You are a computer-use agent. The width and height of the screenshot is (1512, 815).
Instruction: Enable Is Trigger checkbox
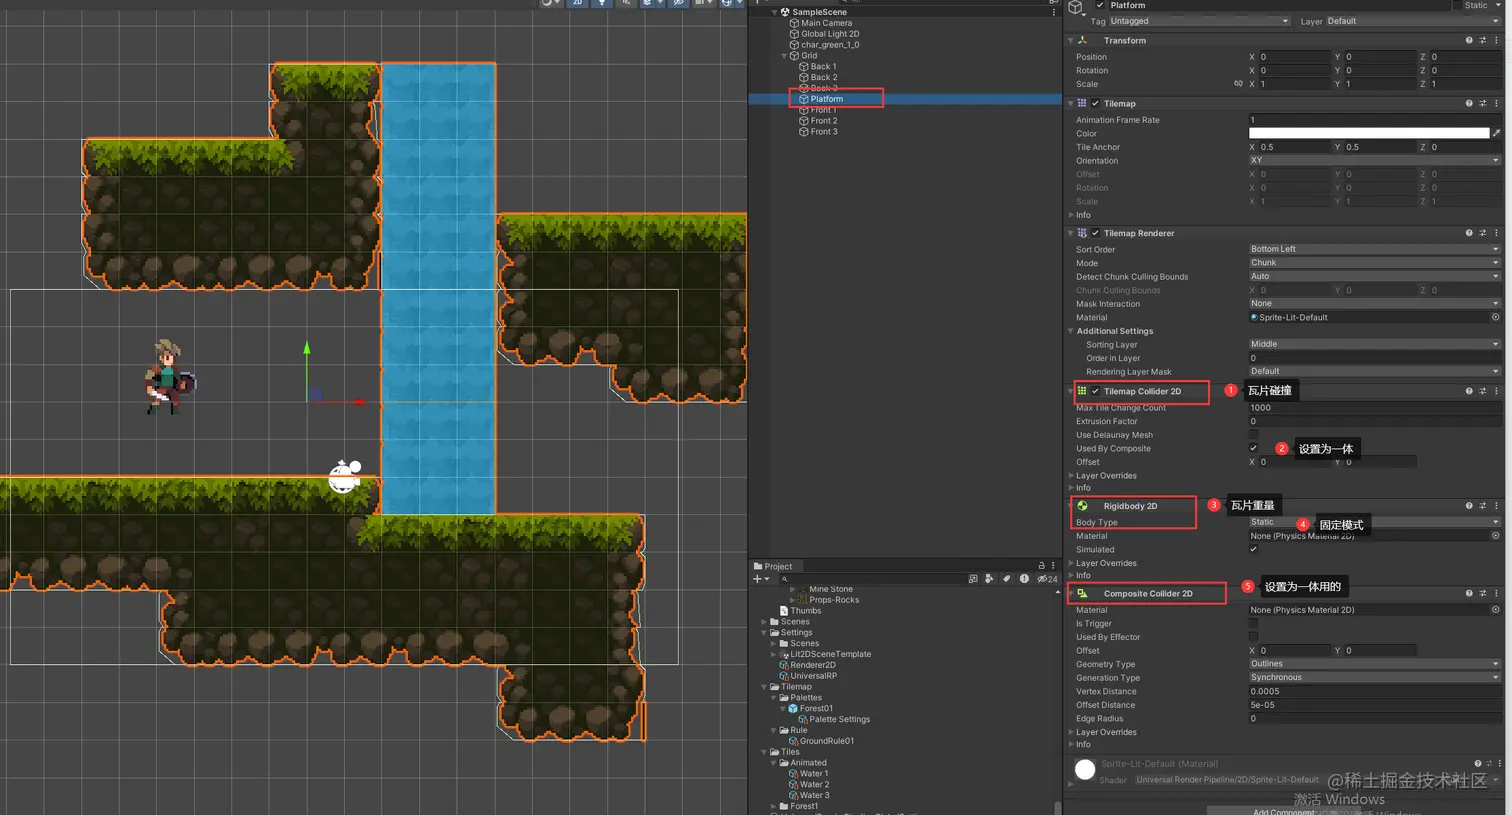point(1253,623)
